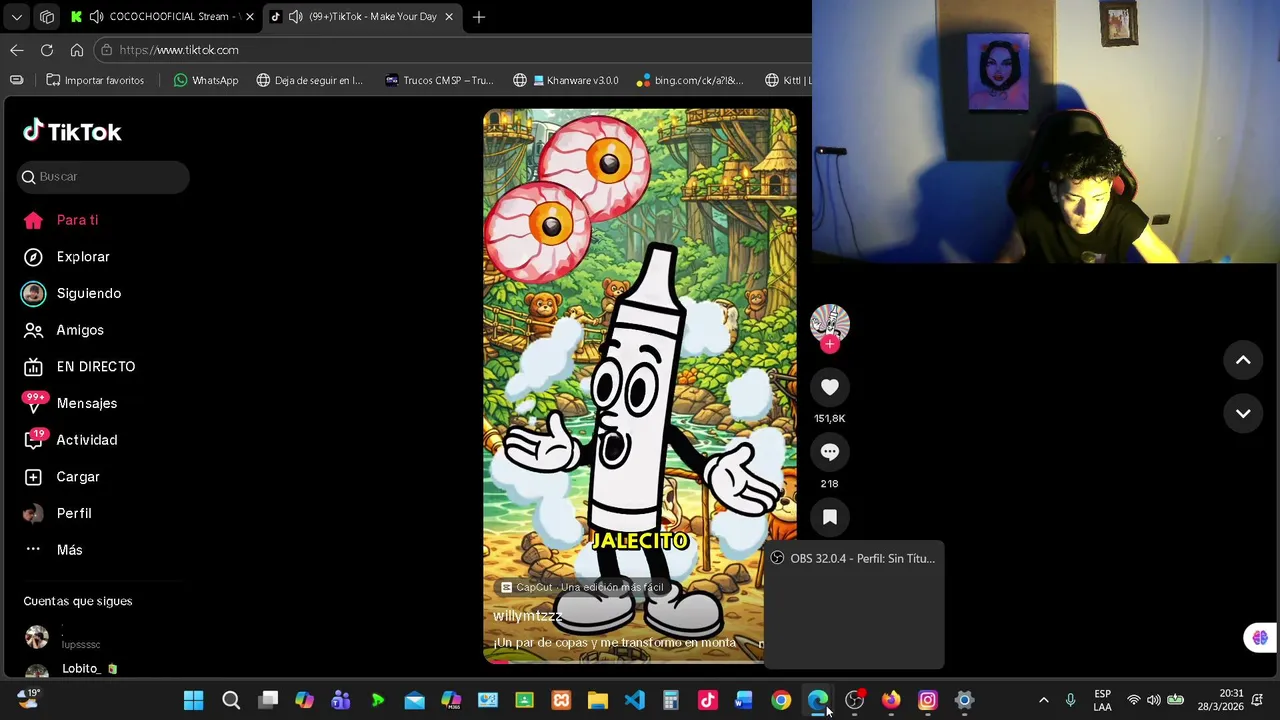1280x720 pixels.
Task: Open the Deja de seguir bookmark
Action: 310,80
